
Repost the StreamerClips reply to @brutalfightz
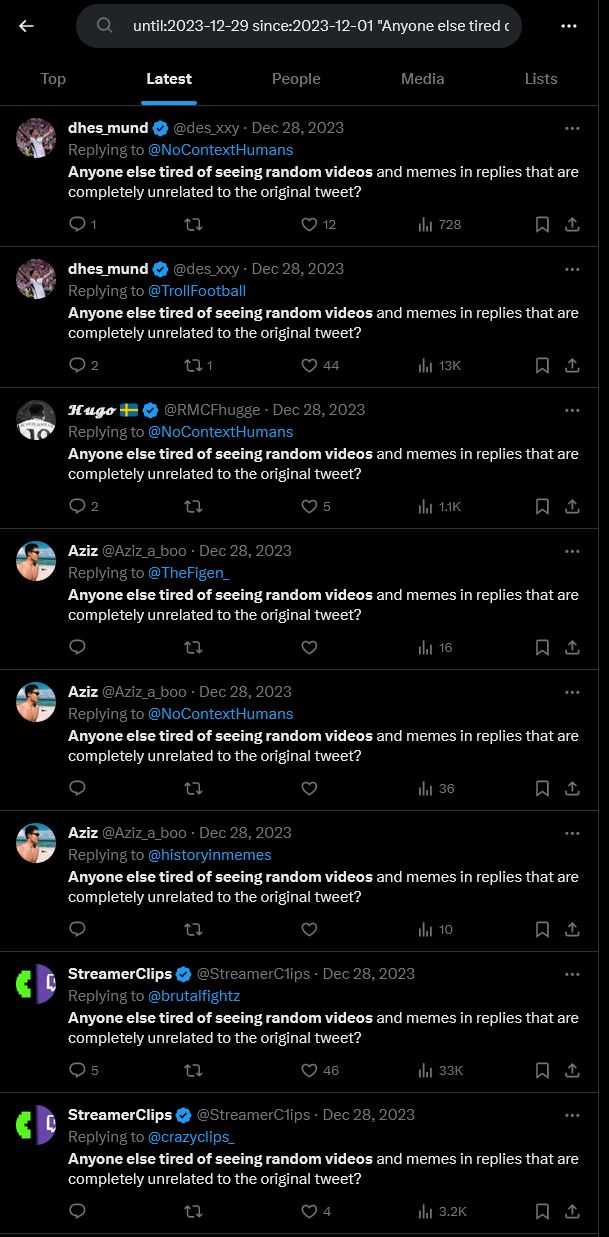[194, 1071]
